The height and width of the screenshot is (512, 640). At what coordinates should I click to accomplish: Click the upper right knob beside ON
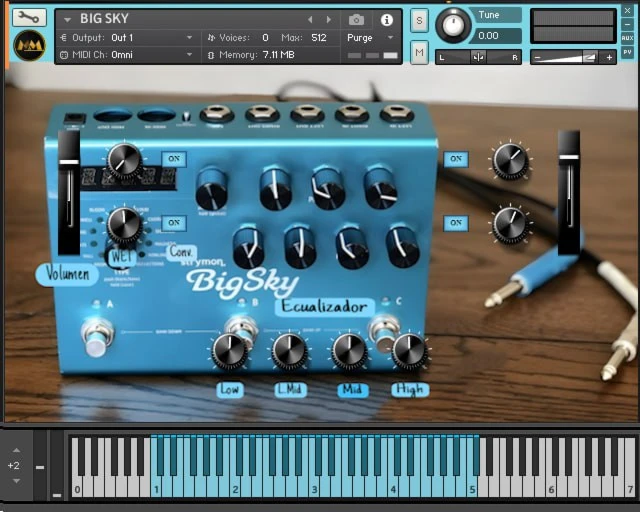510,160
